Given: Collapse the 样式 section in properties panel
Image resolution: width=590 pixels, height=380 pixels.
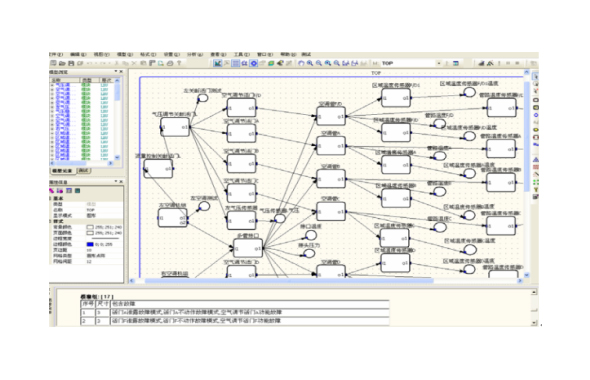Looking at the screenshot, I should [51, 221].
